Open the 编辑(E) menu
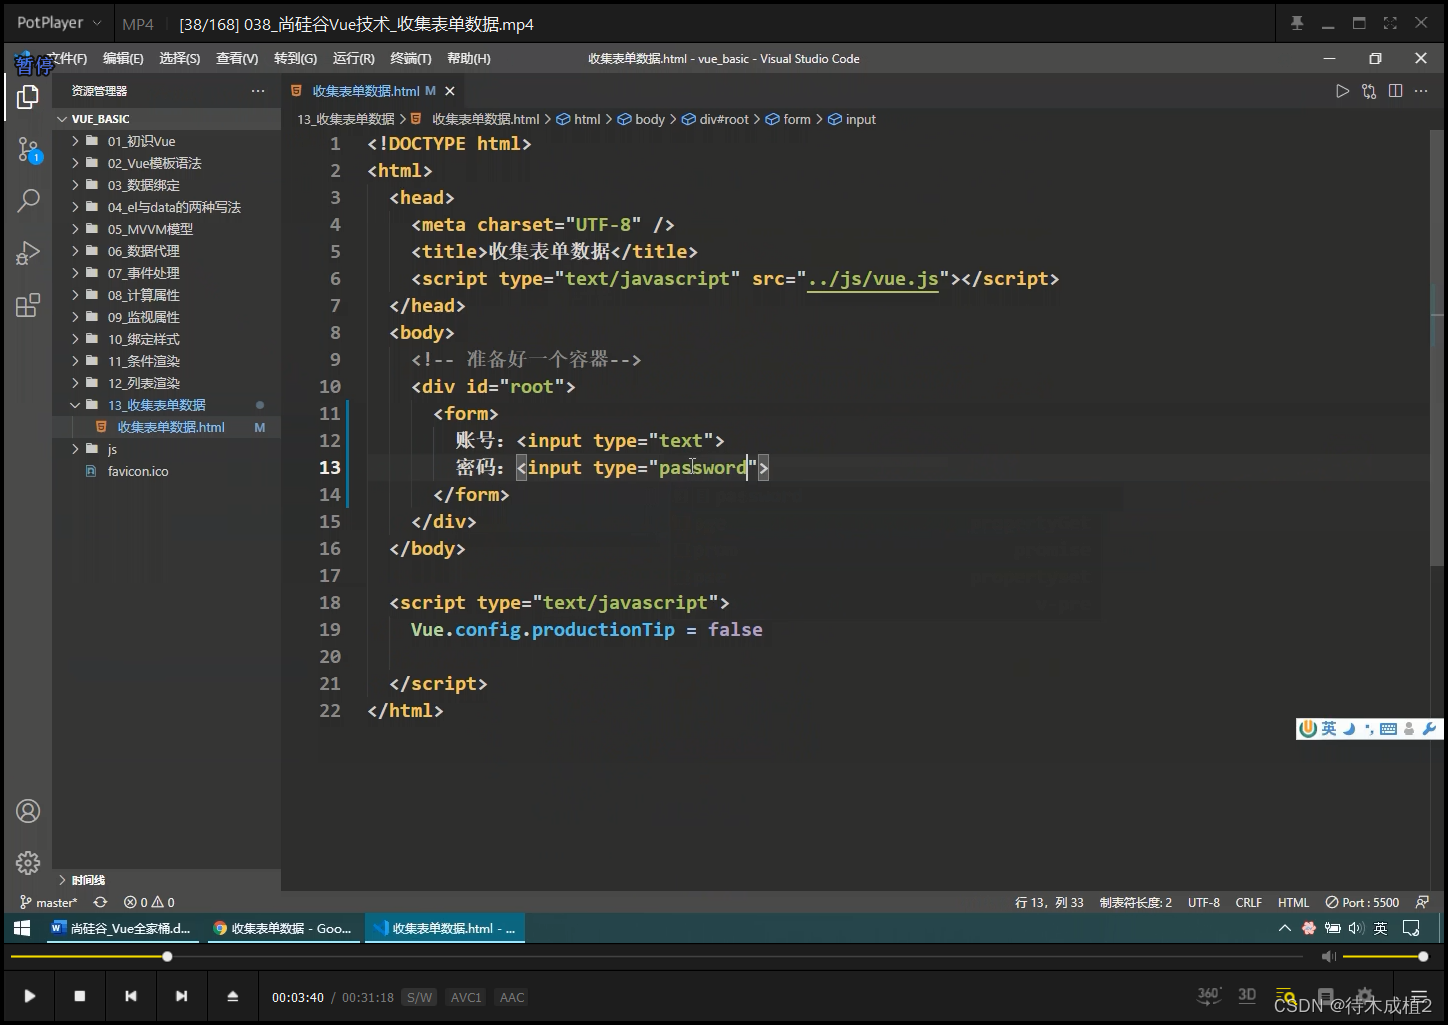The width and height of the screenshot is (1448, 1025). pos(123,59)
